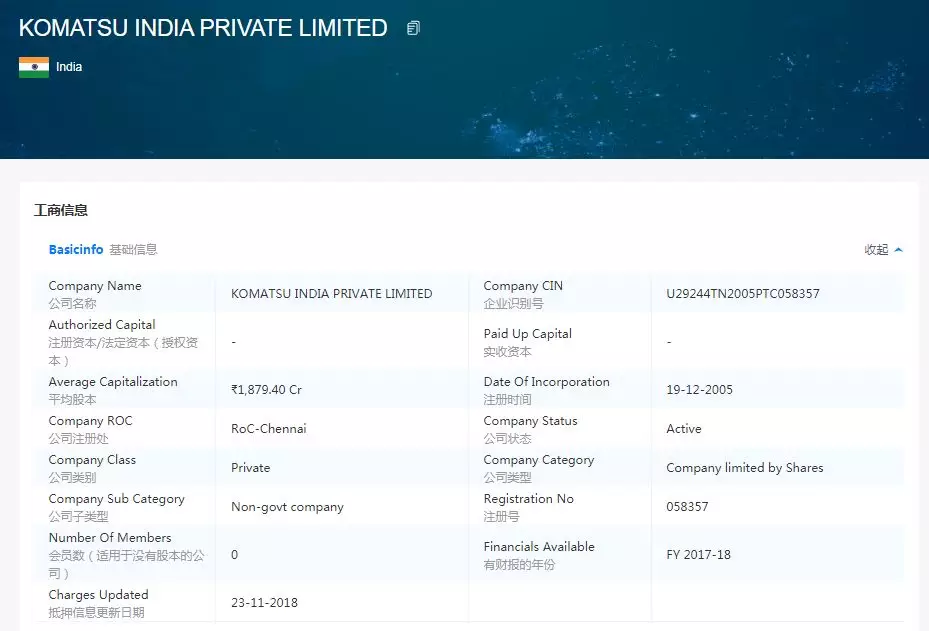This screenshot has width=929, height=631.
Task: Select the CIN value U29244TN2005PTC058357
Action: coord(743,294)
